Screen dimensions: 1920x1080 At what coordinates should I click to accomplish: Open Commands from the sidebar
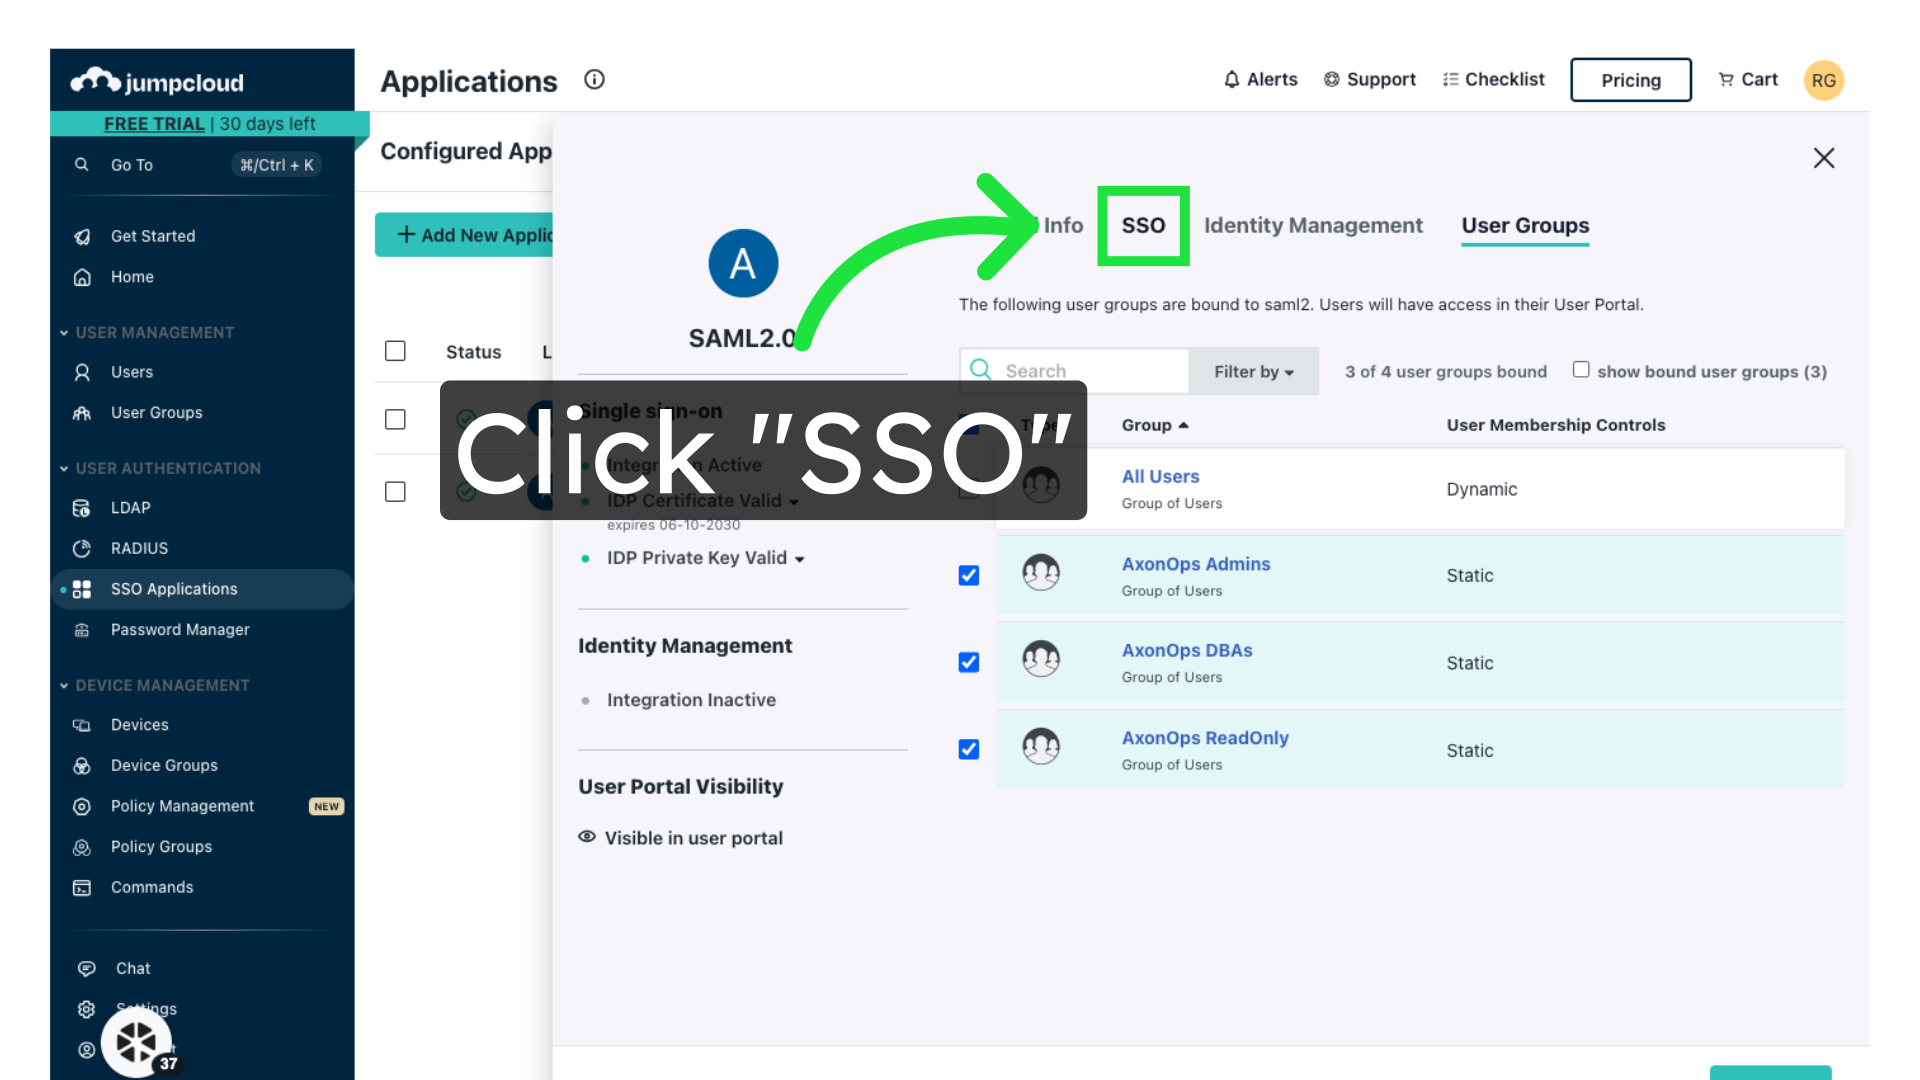[x=151, y=888]
